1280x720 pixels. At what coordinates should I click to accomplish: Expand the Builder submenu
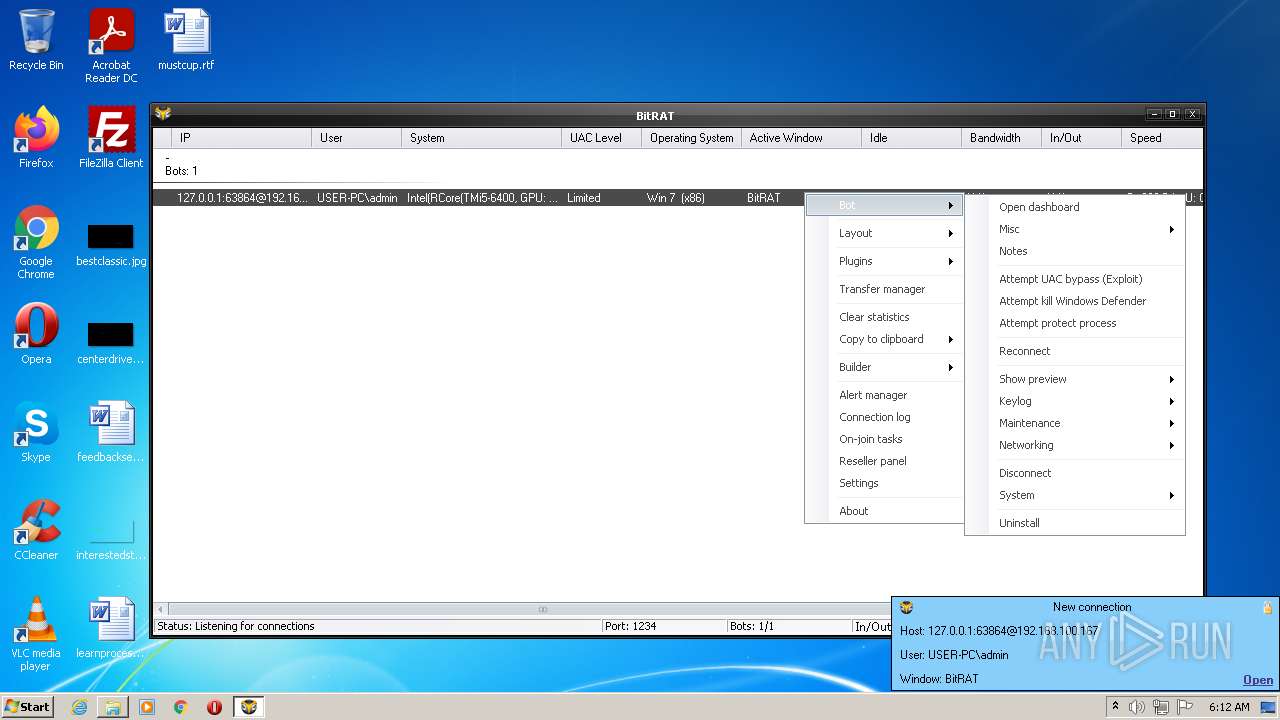(x=884, y=367)
